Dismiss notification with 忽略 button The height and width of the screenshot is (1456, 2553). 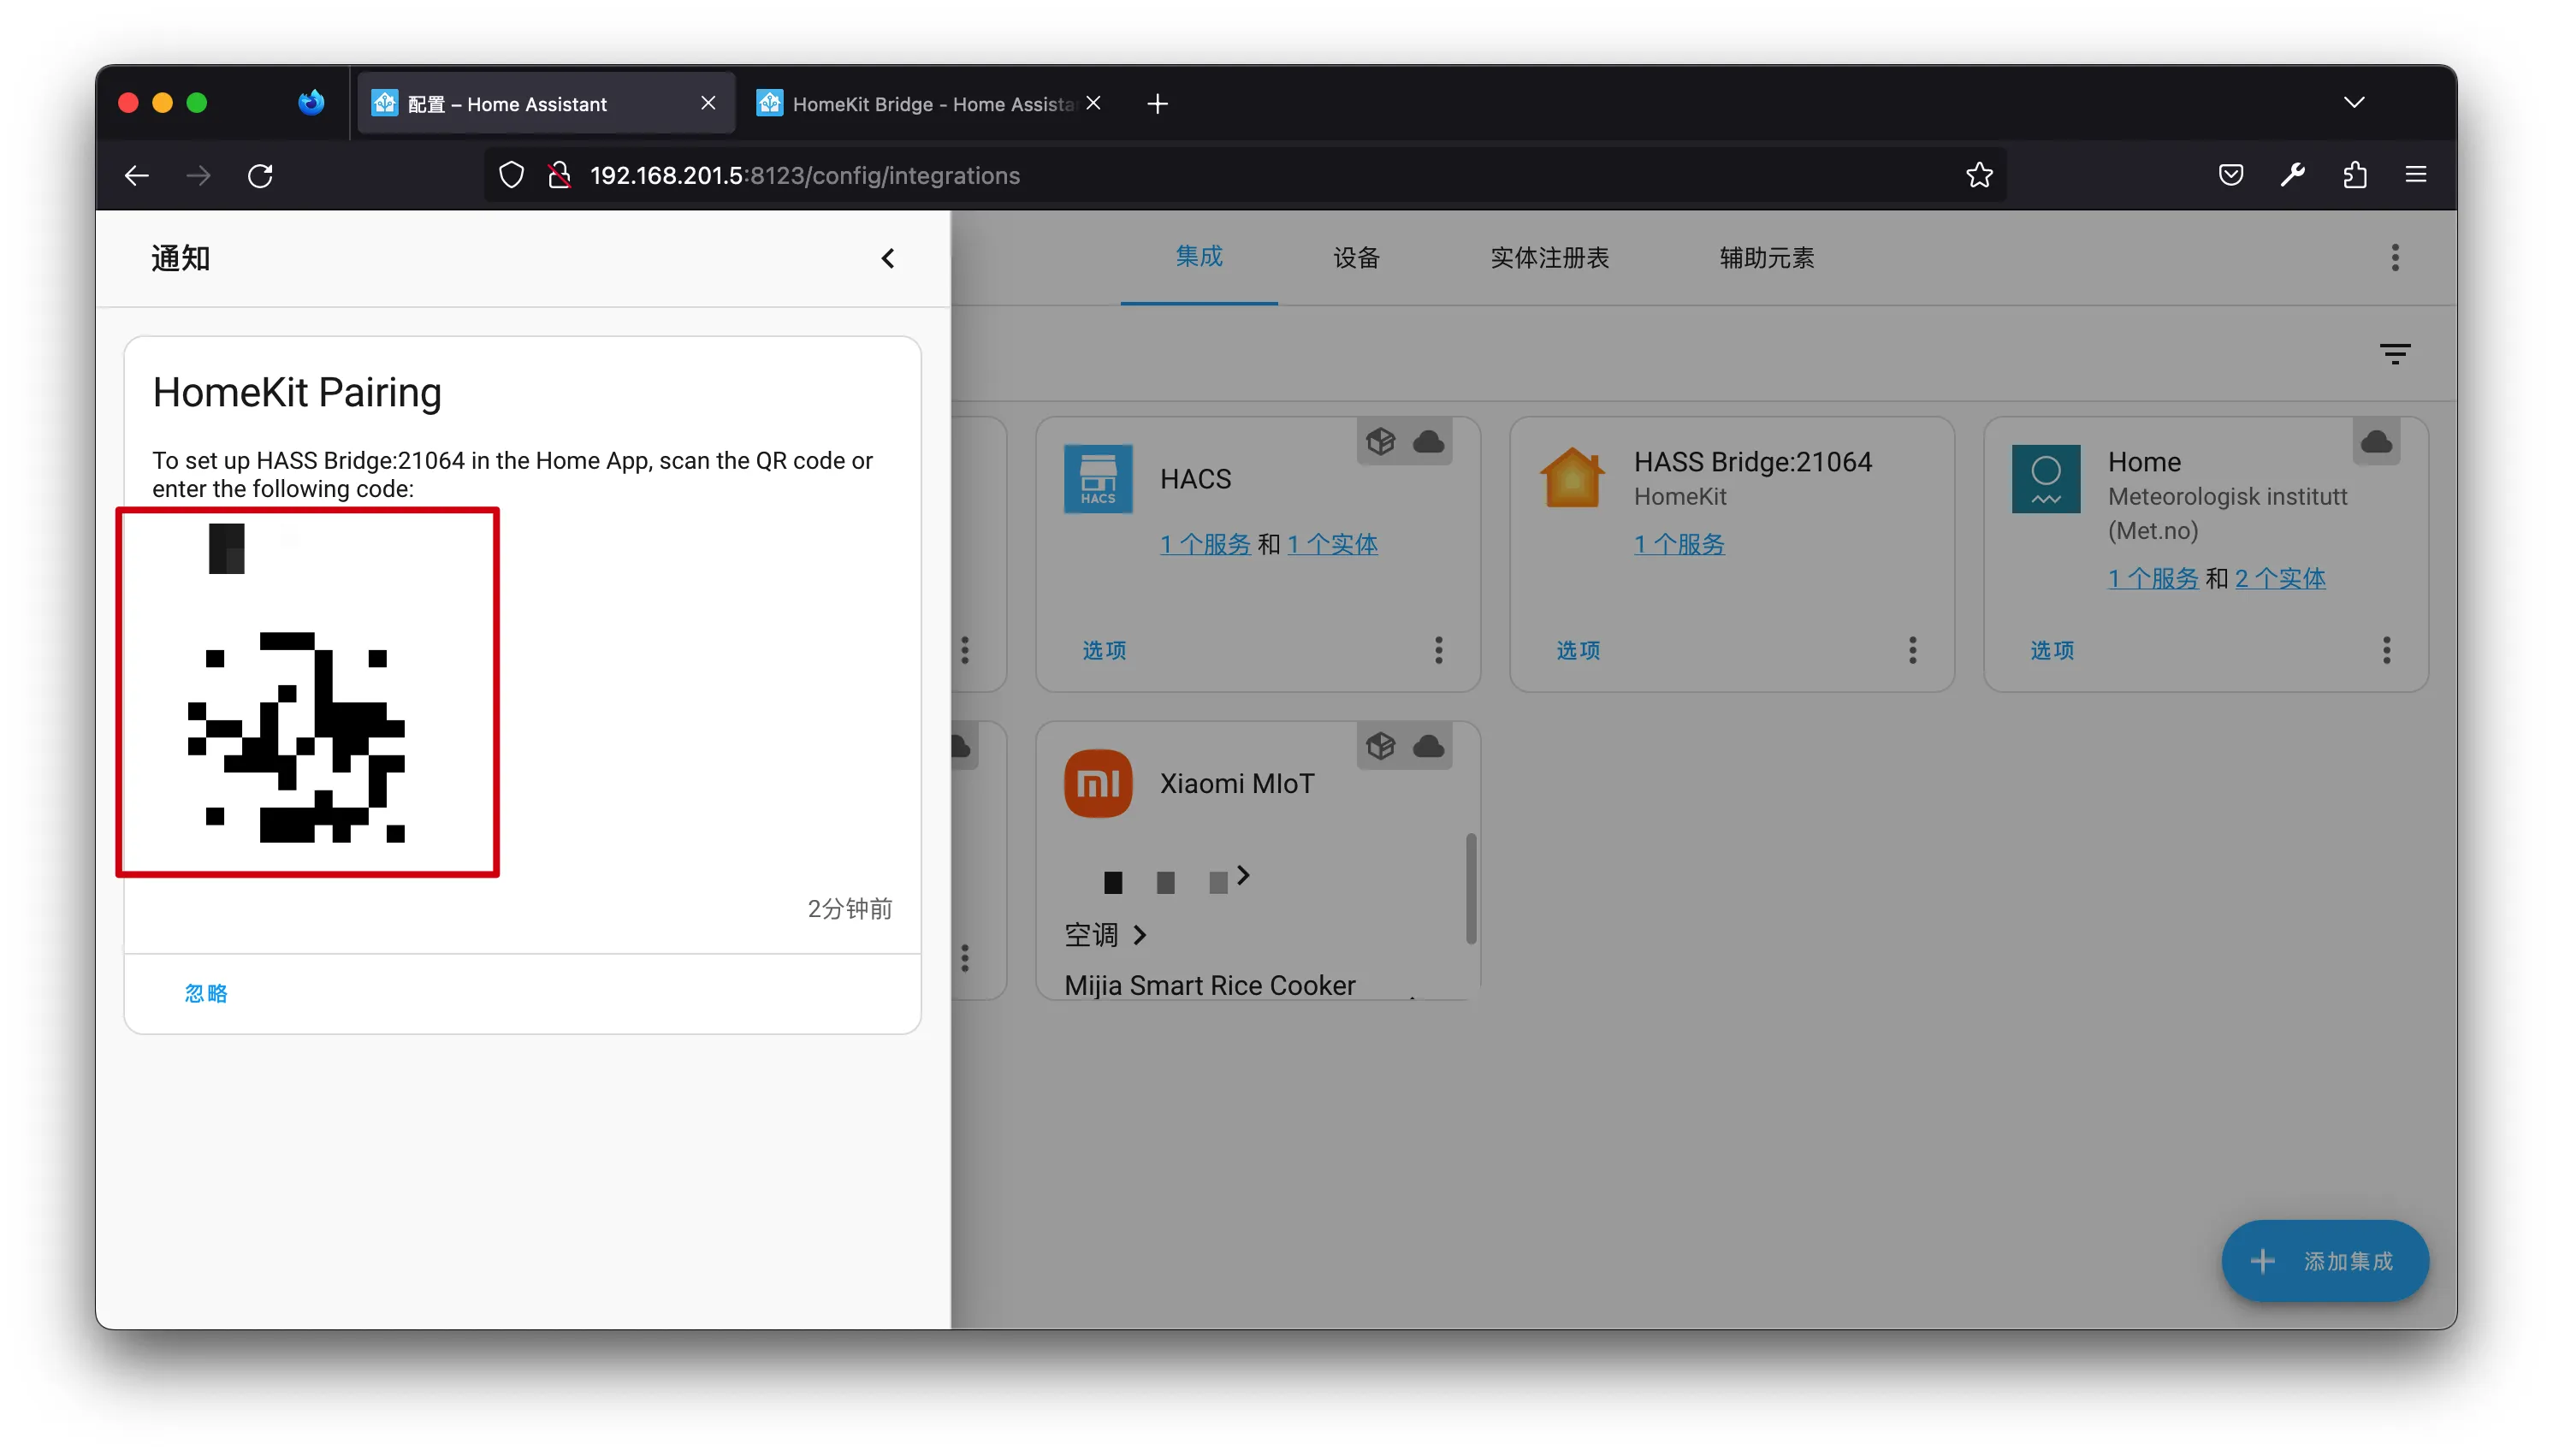point(206,993)
